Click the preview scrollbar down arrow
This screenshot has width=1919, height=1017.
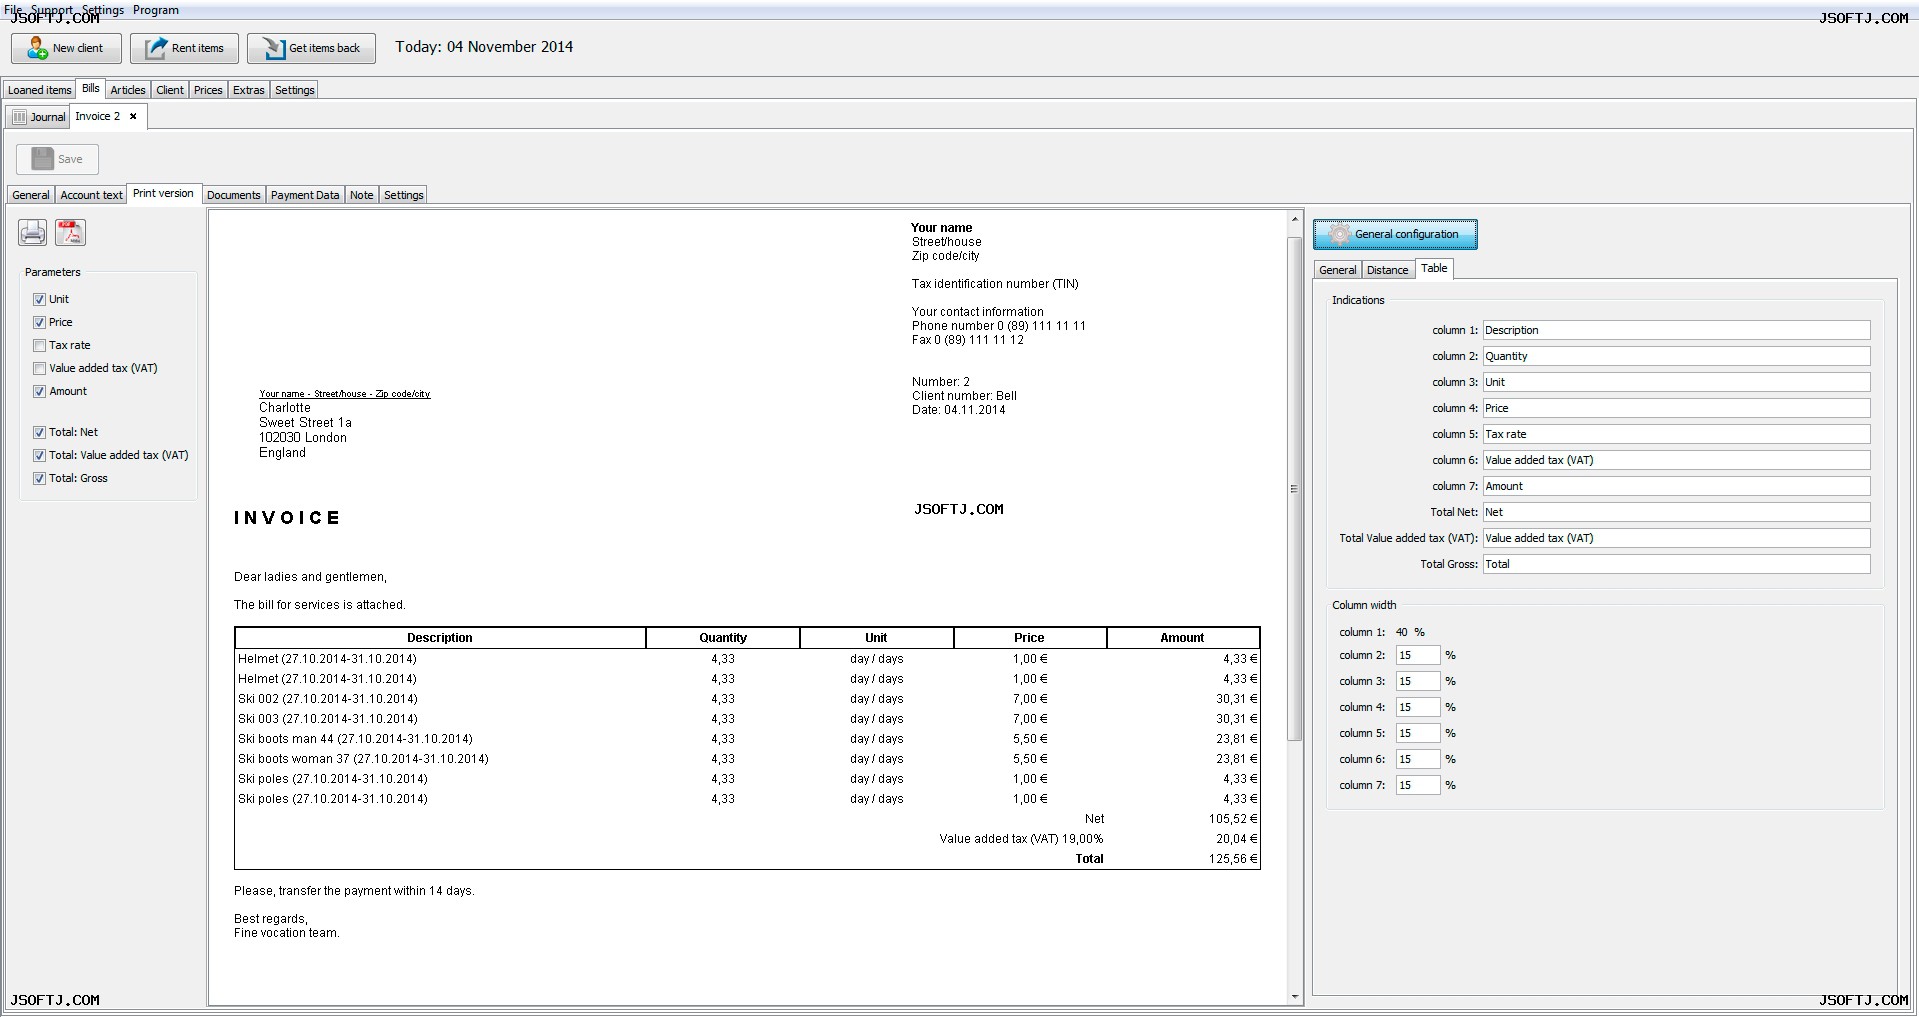[1295, 997]
